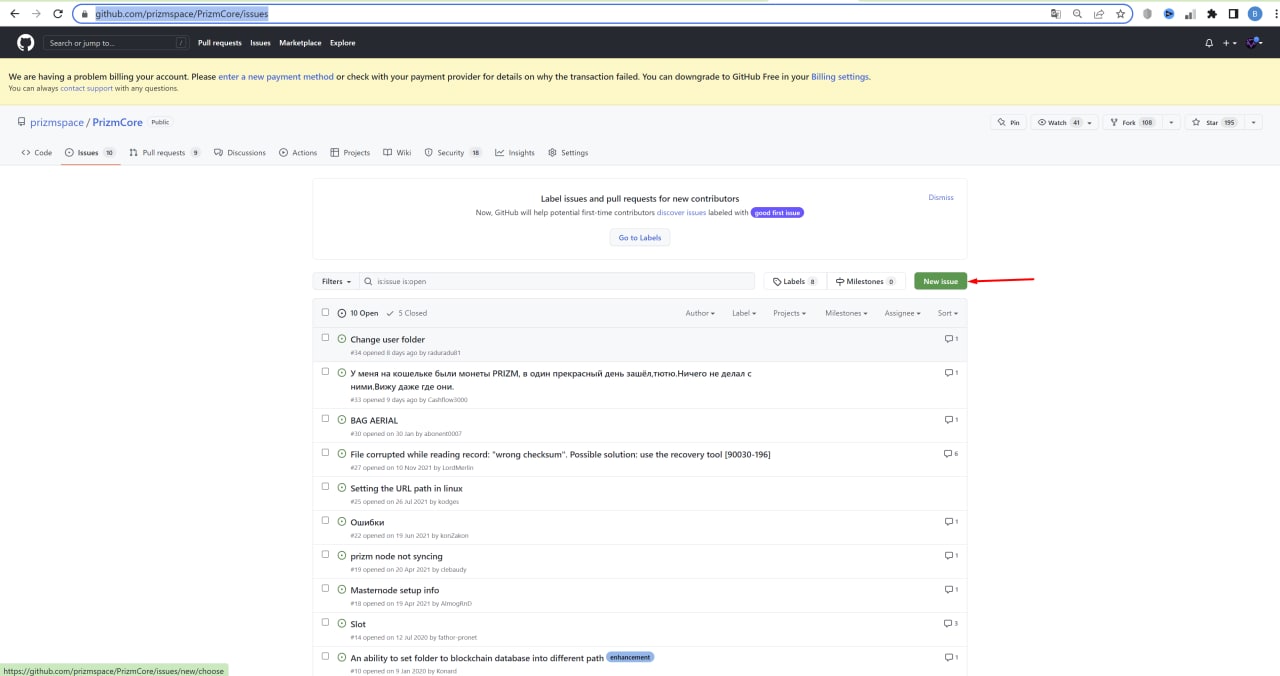Open the browser side panel icon

[x=1233, y=14]
